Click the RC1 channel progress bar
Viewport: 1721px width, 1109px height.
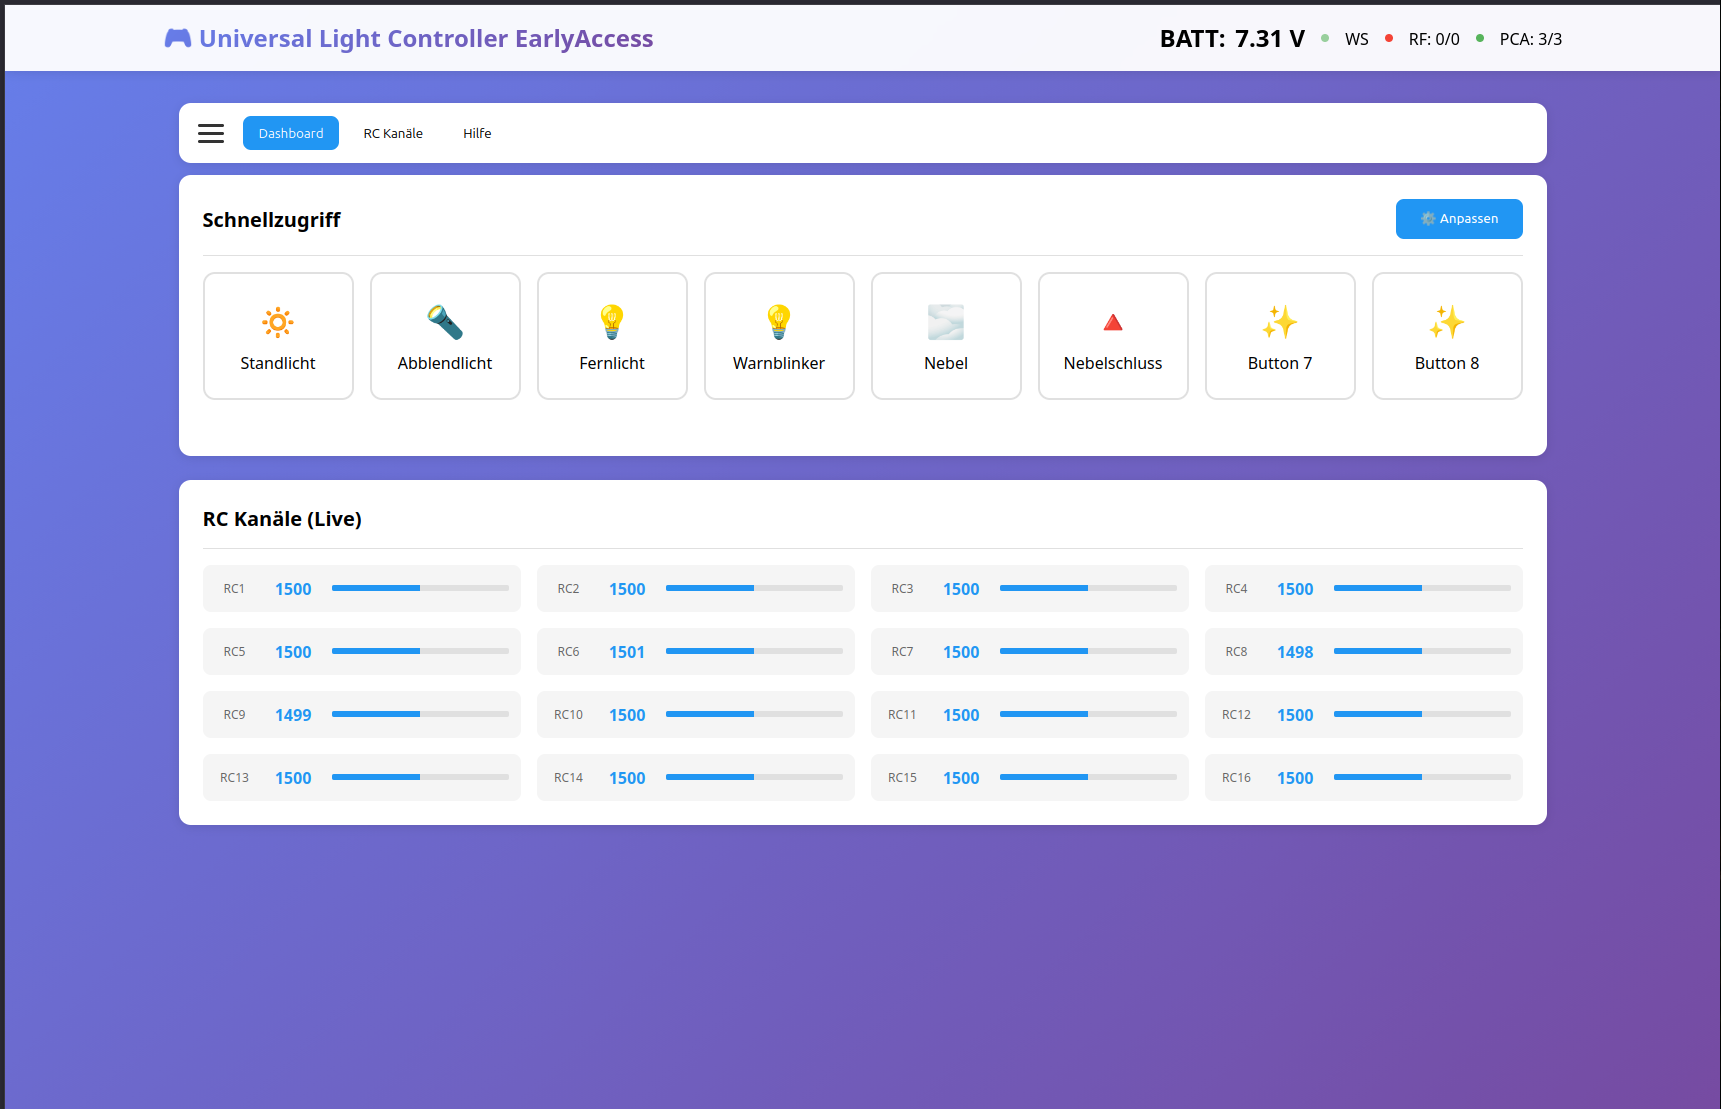point(420,588)
